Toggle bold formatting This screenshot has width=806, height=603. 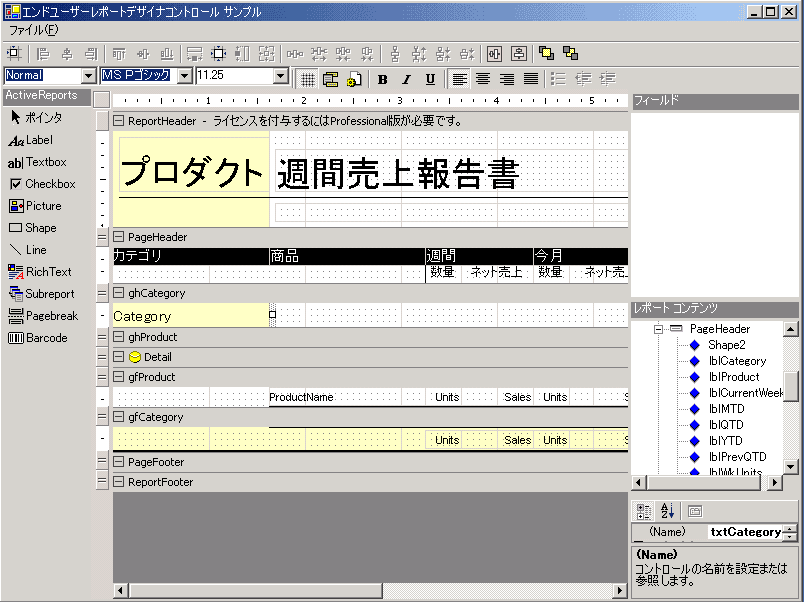tap(382, 79)
